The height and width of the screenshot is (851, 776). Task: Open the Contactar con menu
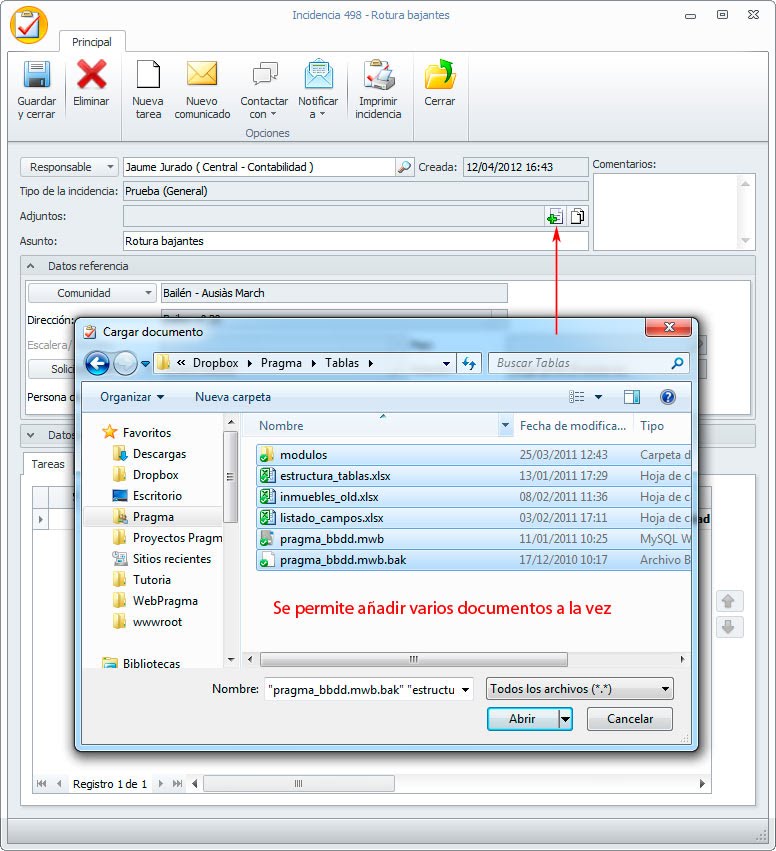264,90
